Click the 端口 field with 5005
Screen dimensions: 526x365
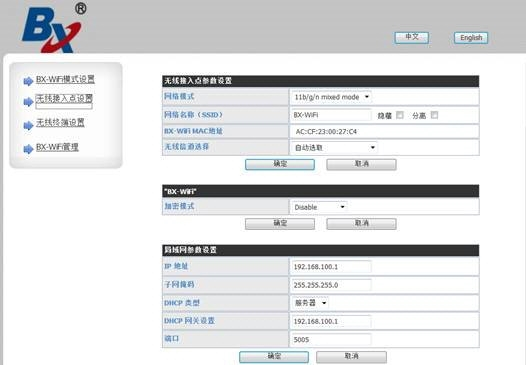pyautogui.click(x=331, y=340)
